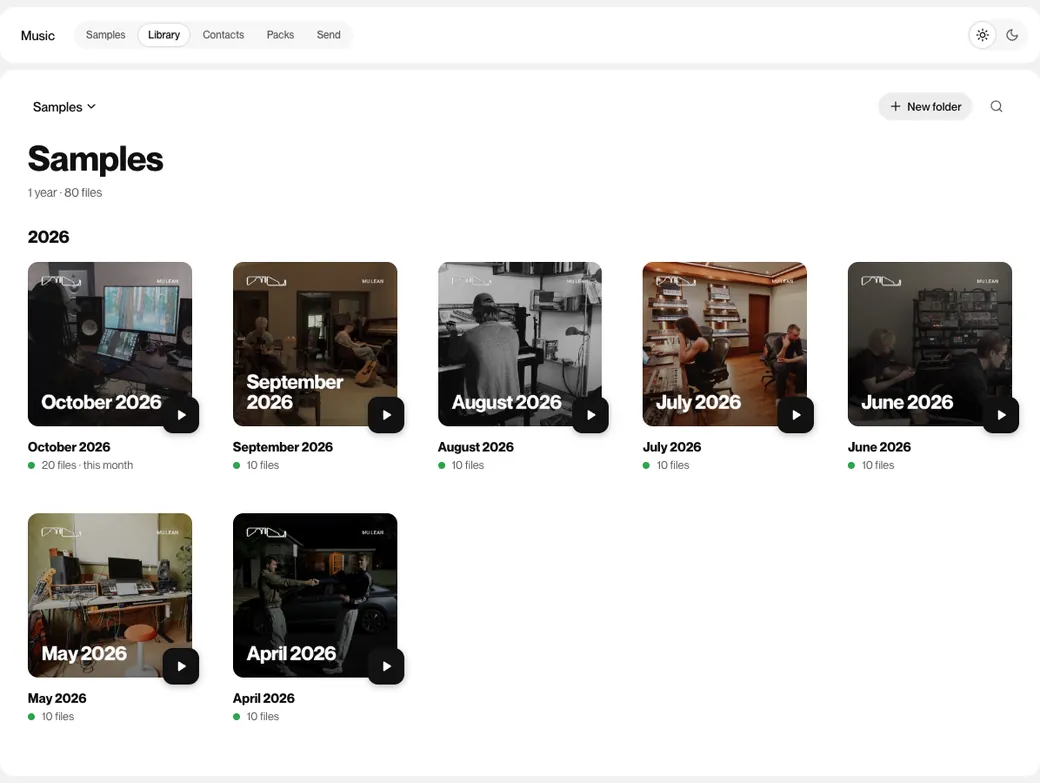
Task: Click the 2026 year section heading
Action: click(48, 237)
